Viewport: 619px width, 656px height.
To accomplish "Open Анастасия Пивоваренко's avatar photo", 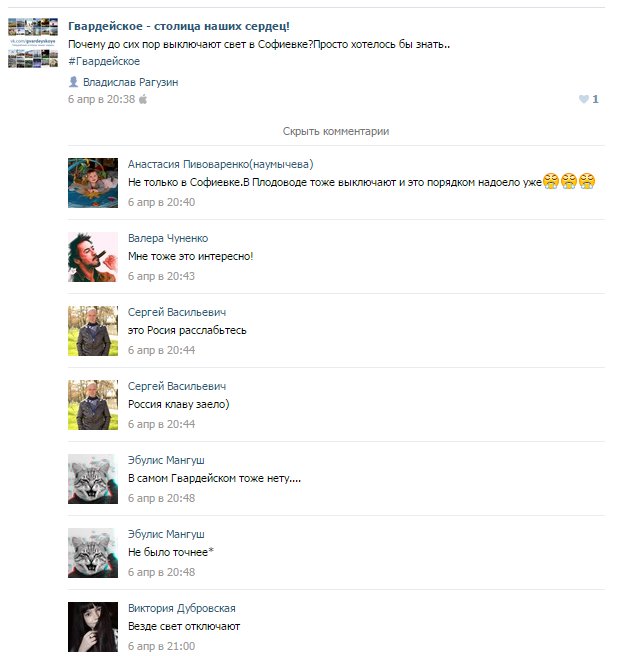I will coord(93,183).
